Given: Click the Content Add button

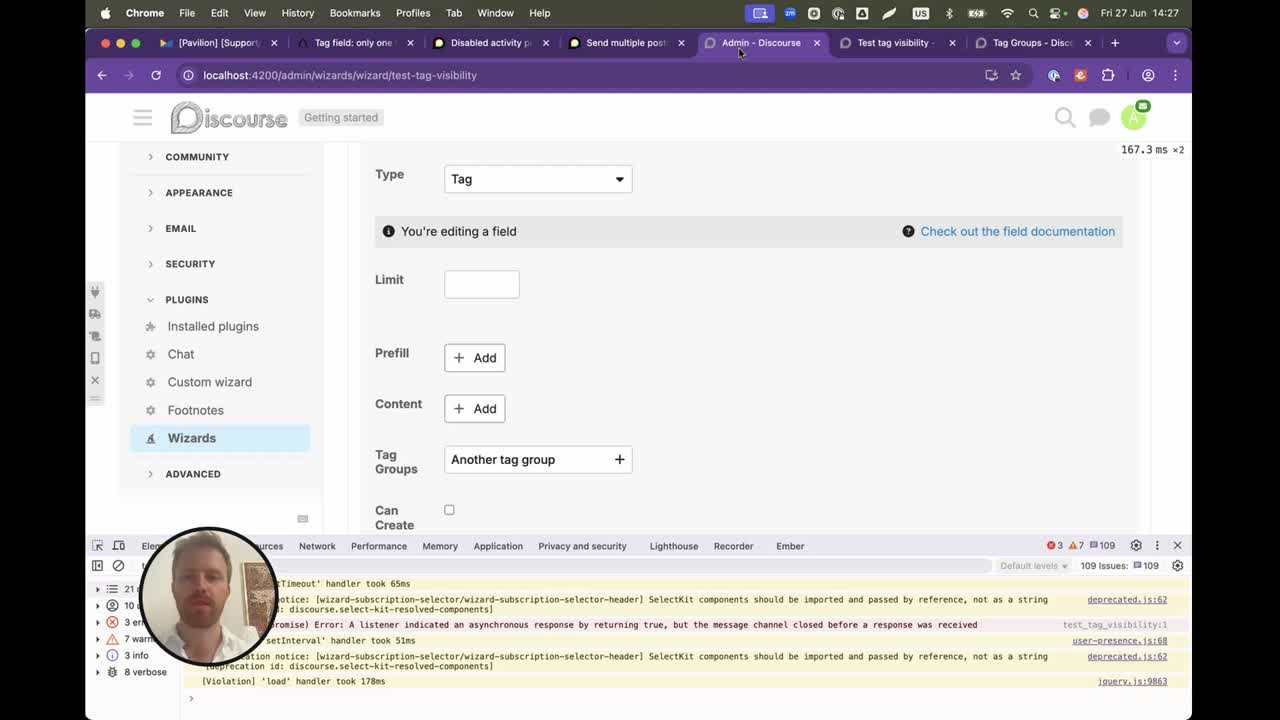Looking at the screenshot, I should 475,409.
